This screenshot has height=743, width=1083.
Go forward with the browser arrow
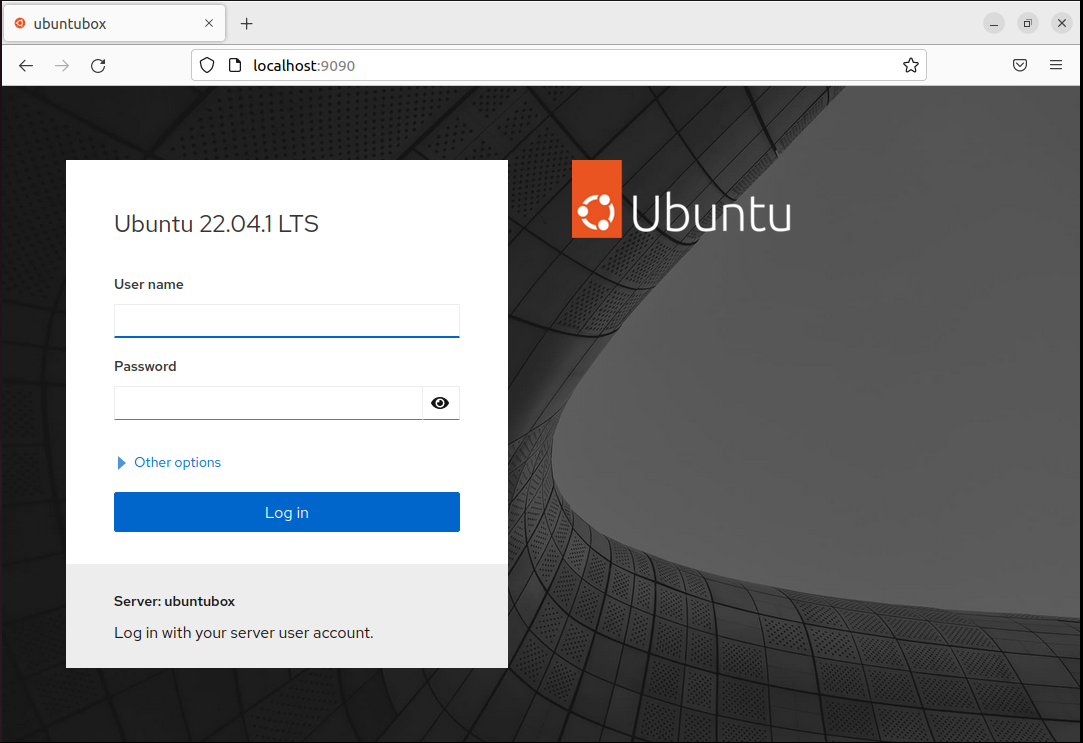point(62,66)
